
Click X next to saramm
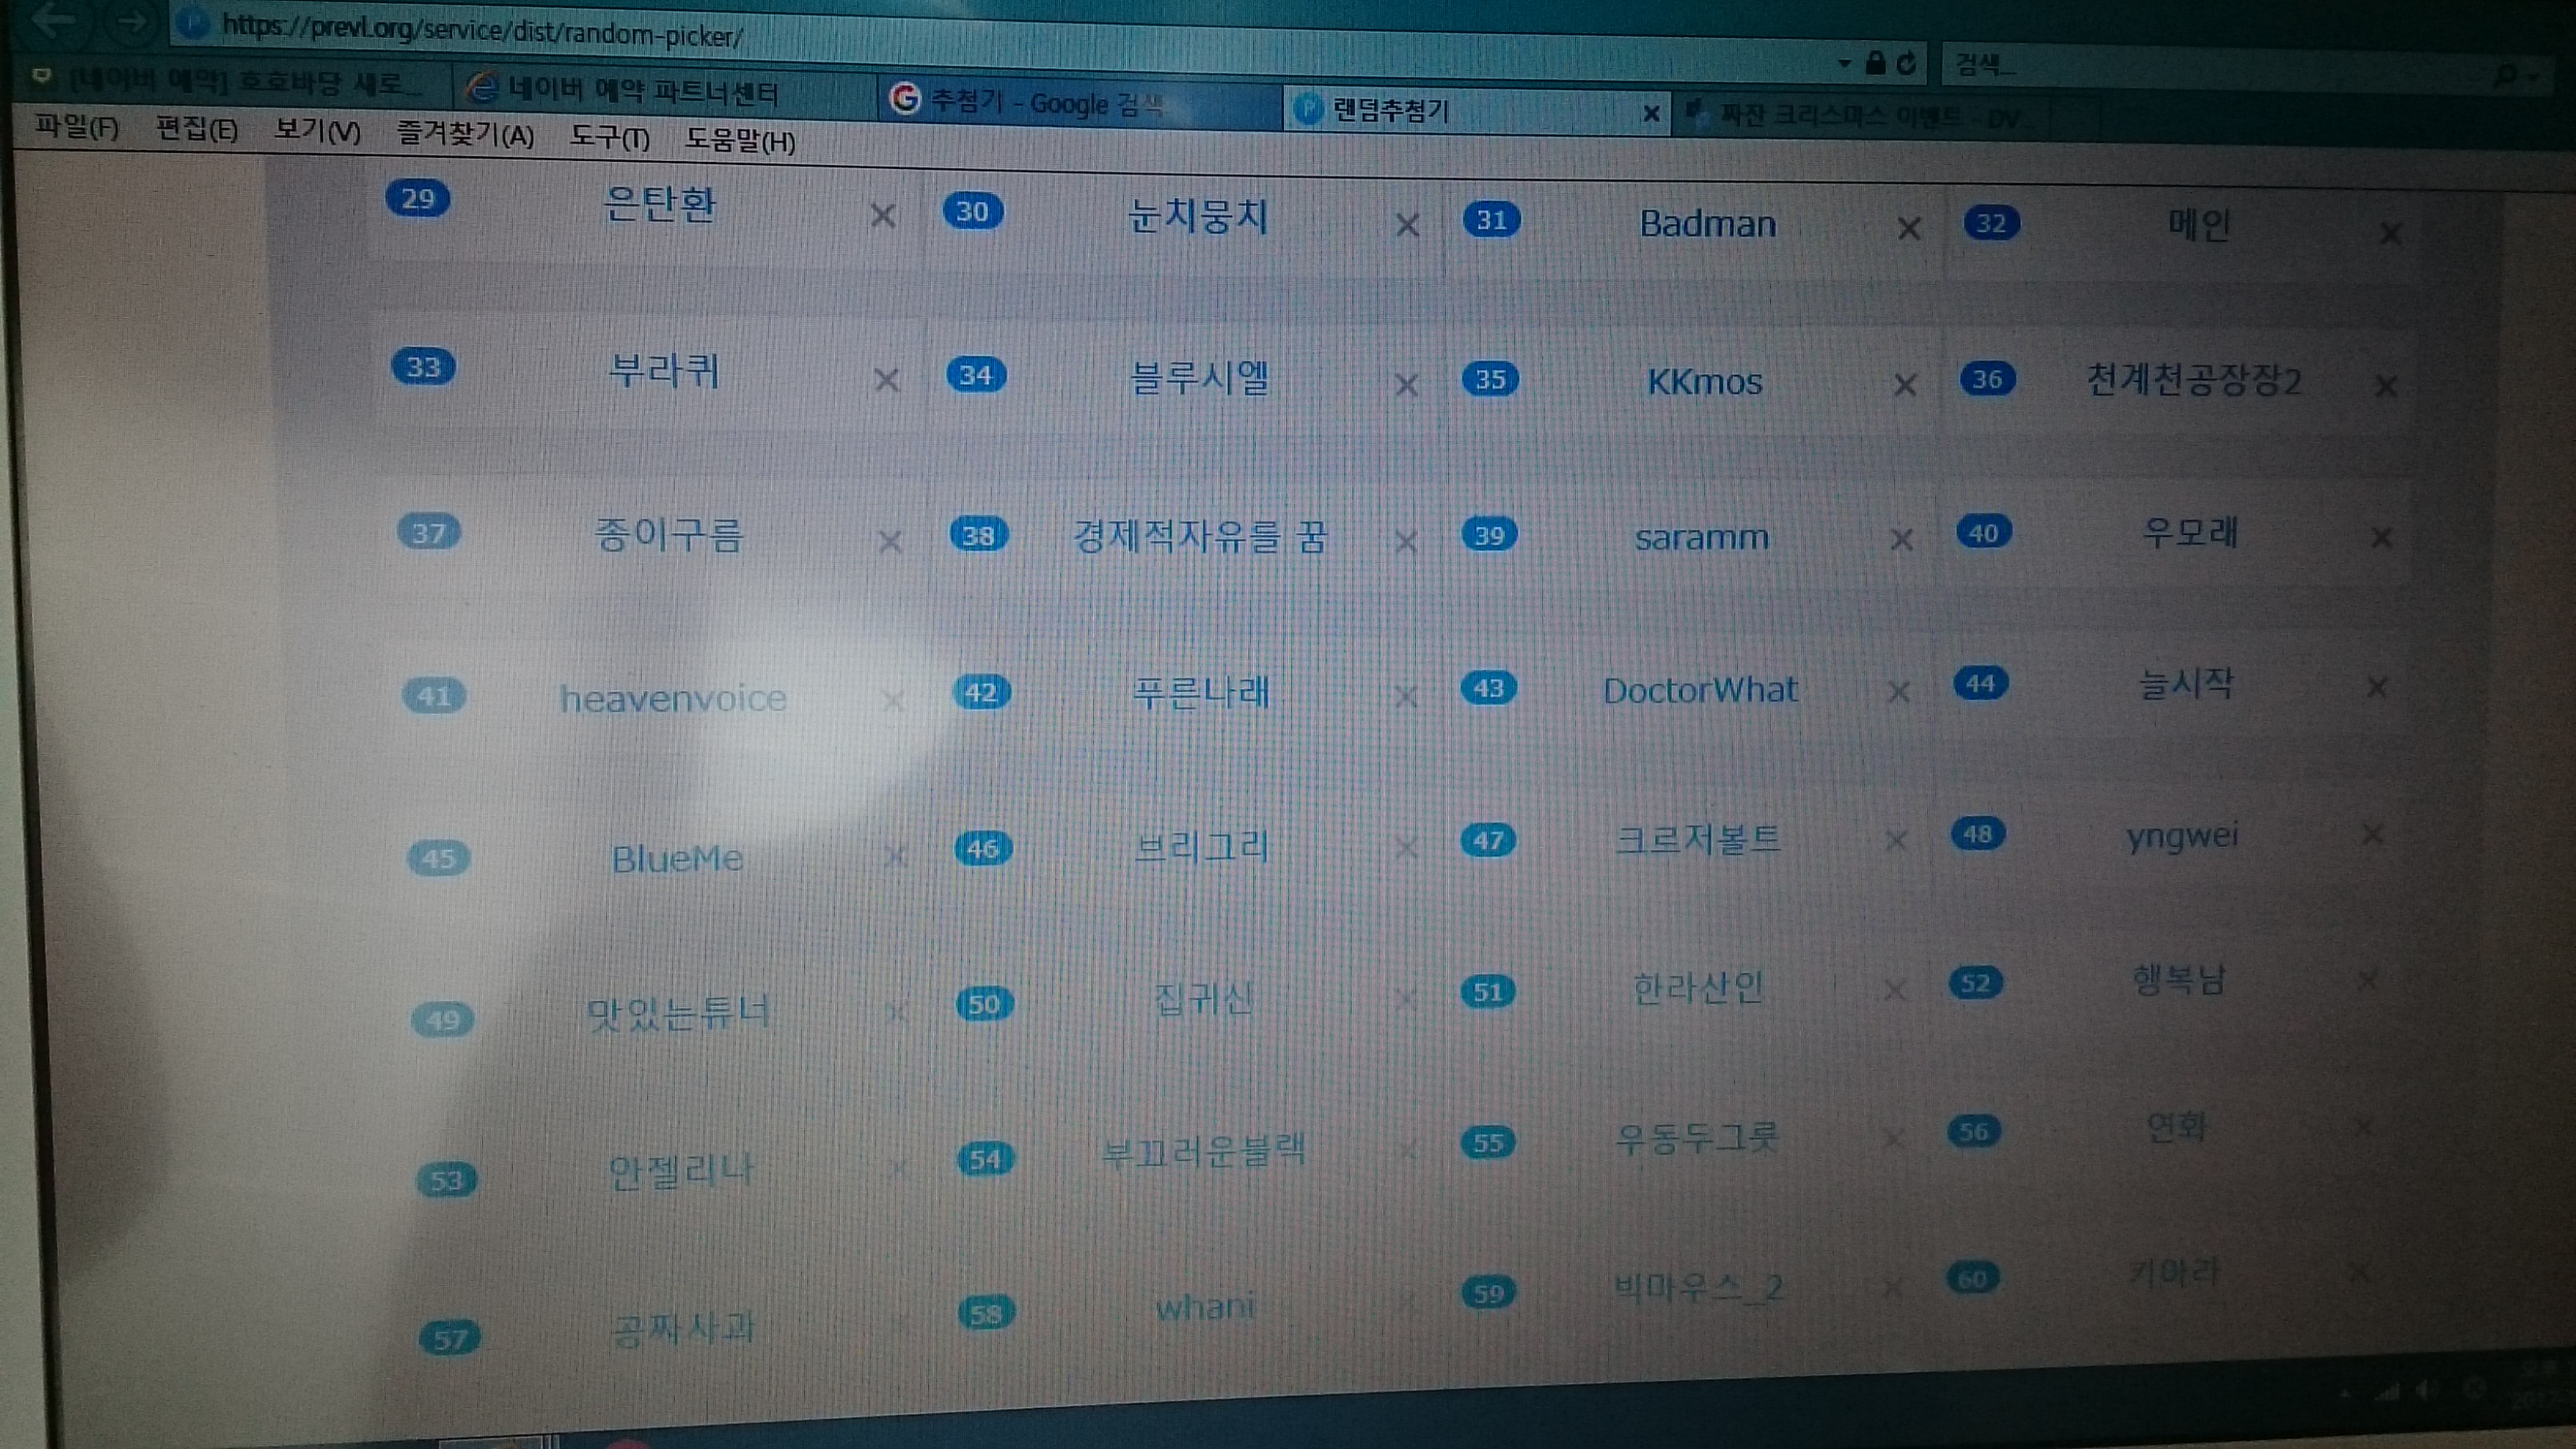1902,540
